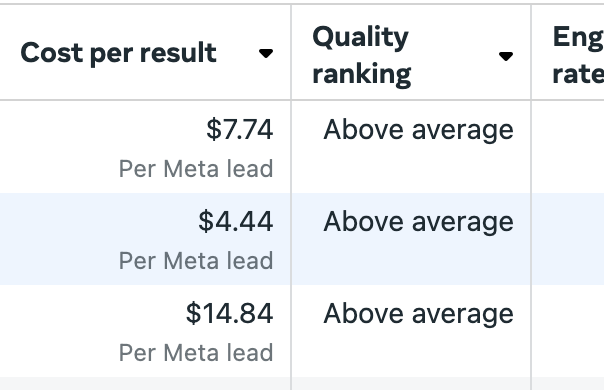Click the empty Engagement rate cell in the third row
The image size is (604, 390).
tap(568, 331)
